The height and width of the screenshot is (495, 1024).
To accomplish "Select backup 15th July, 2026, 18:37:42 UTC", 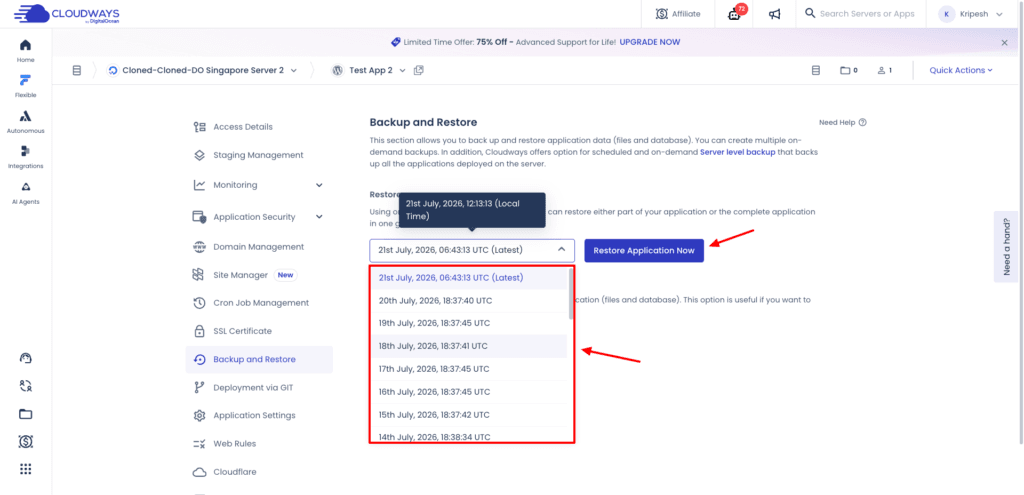I will click(470, 415).
